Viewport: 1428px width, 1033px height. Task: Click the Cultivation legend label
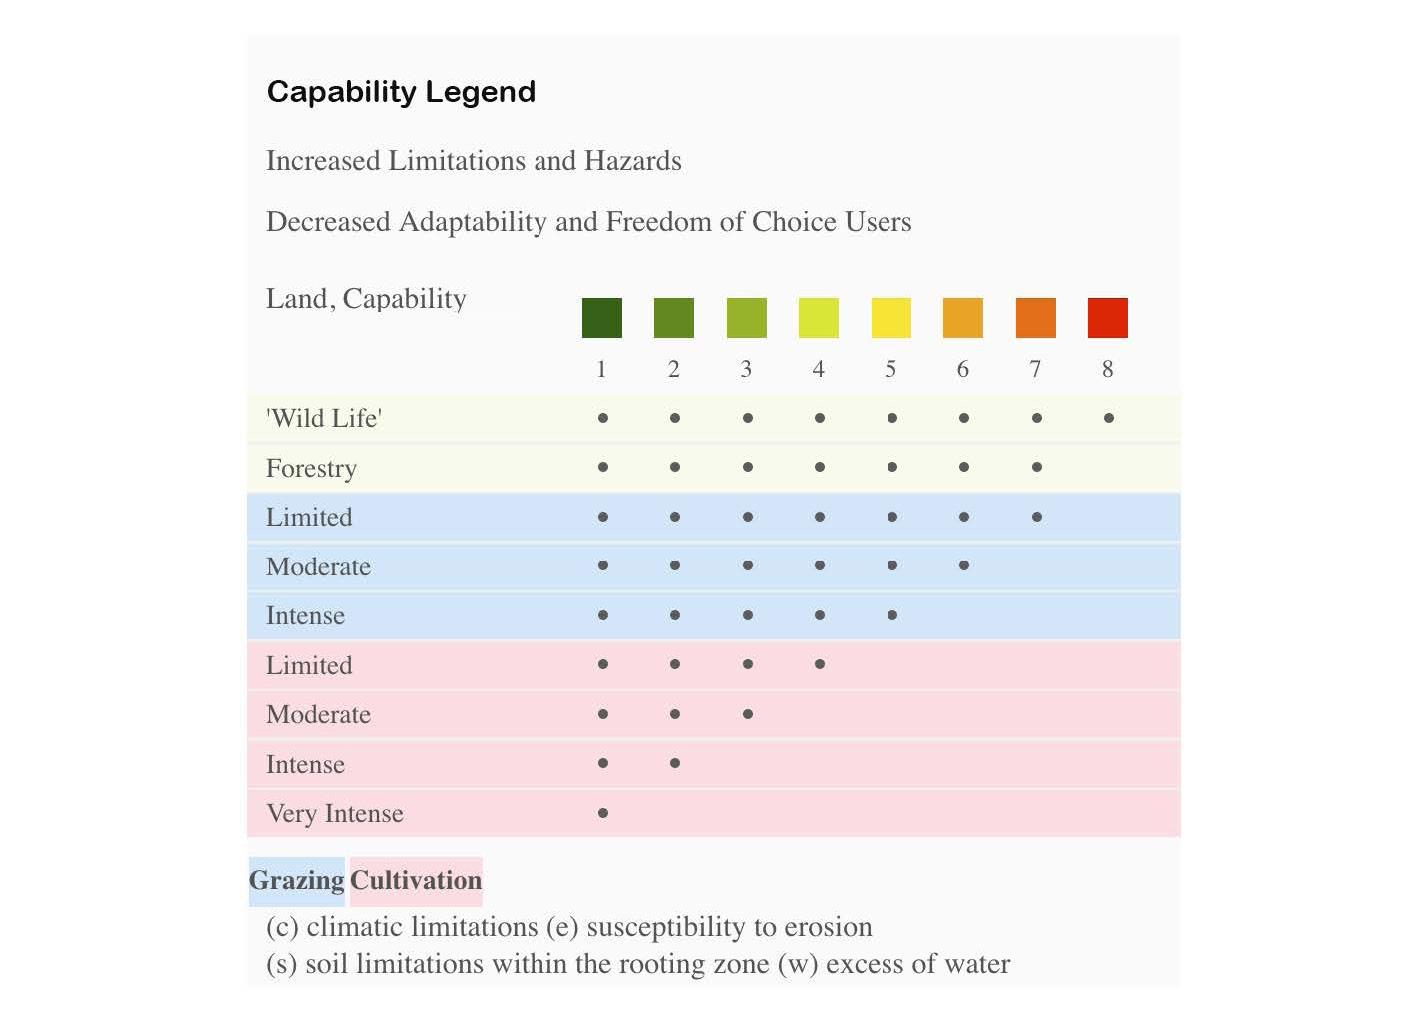(416, 881)
